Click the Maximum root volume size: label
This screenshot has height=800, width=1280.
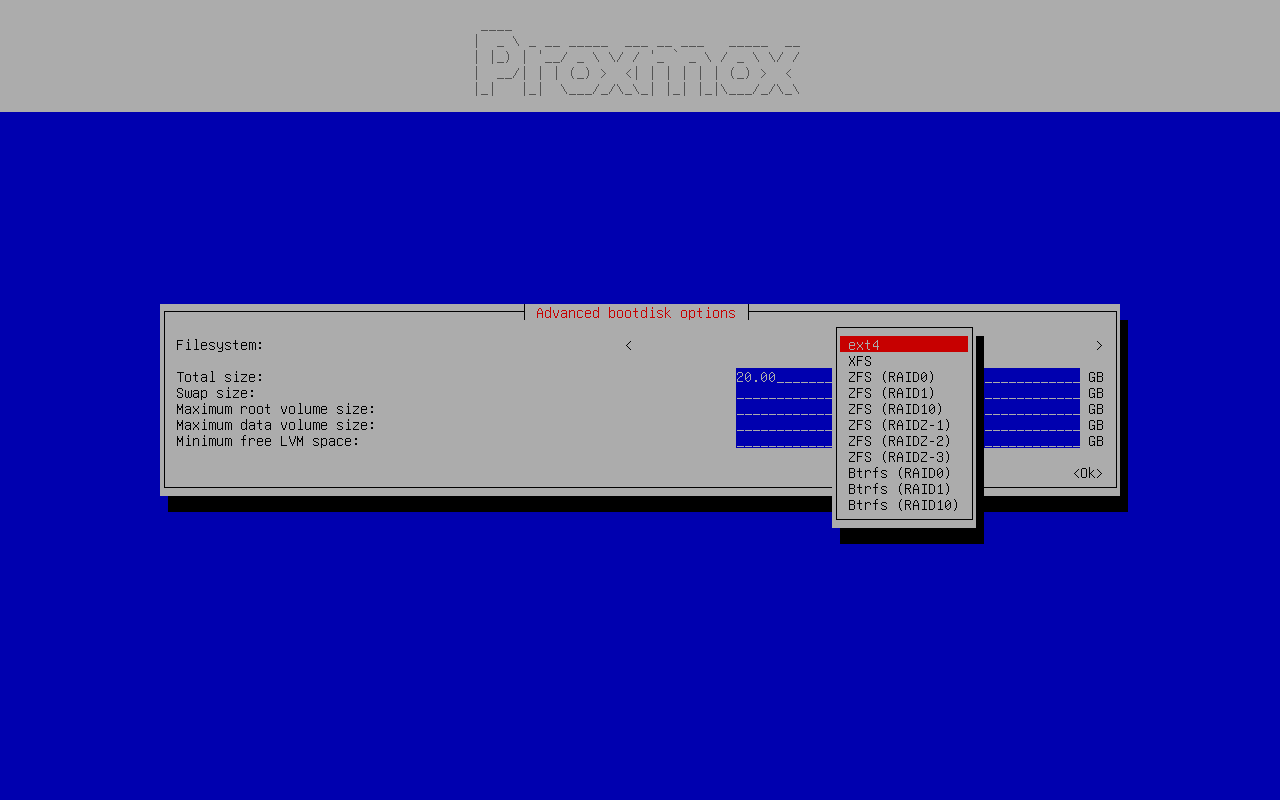click(276, 409)
